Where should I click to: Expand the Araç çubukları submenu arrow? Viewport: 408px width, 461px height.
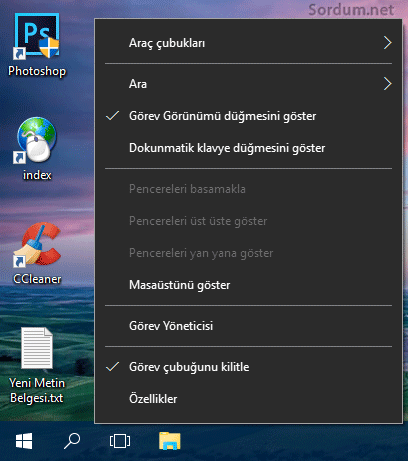(387, 43)
